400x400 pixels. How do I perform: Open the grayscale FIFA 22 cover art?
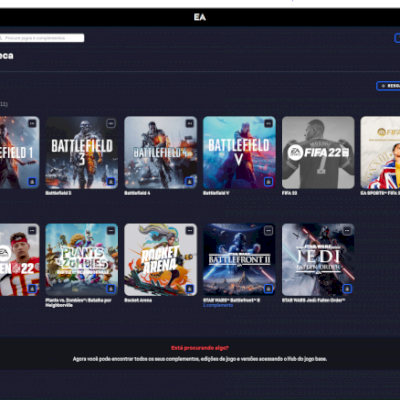click(318, 153)
